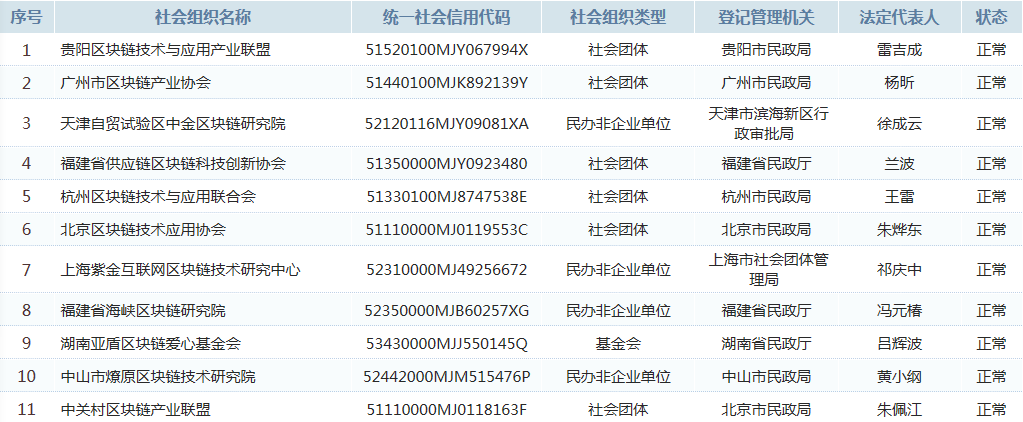Screen dimensions: 1023x422
Task: Select credit code 52442000MJM515476P
Action: (x=447, y=376)
